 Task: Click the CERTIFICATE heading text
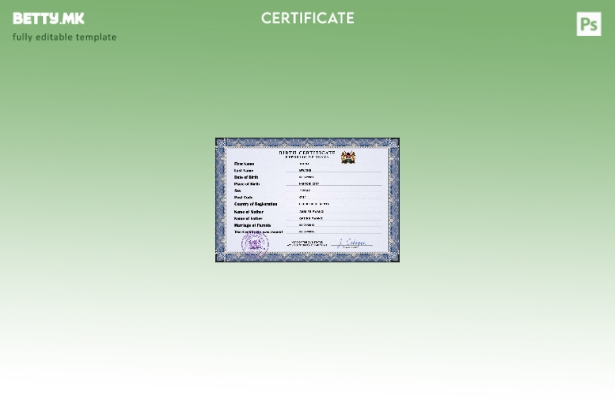pyautogui.click(x=307, y=18)
